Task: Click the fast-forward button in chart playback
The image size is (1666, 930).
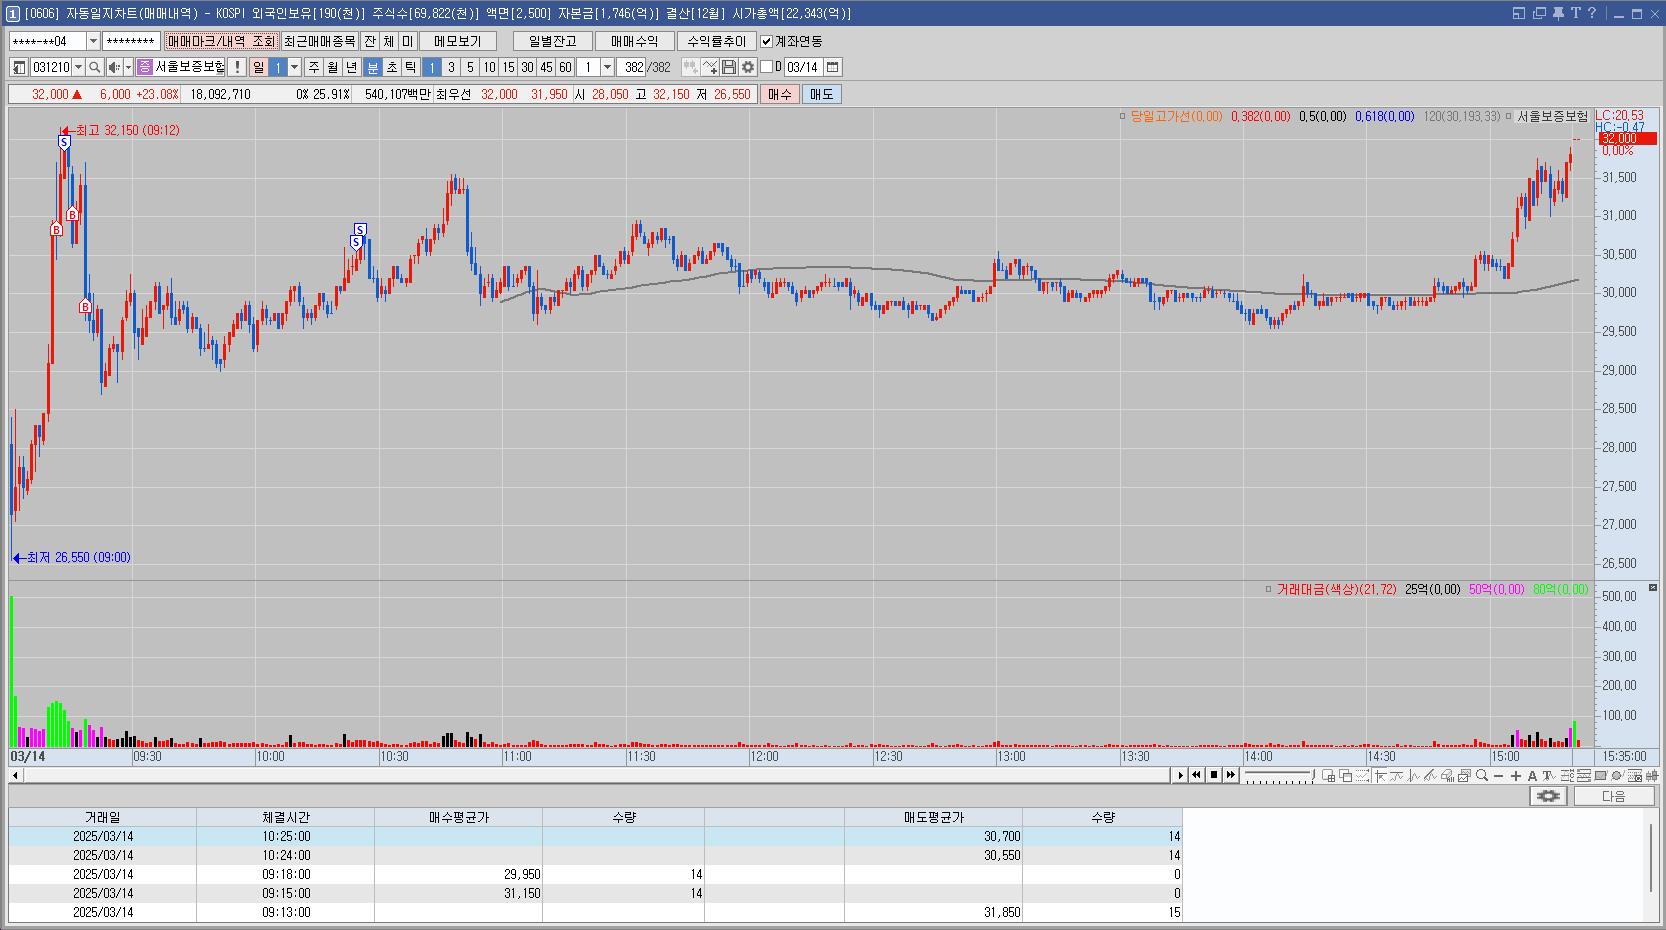Action: [1231, 775]
